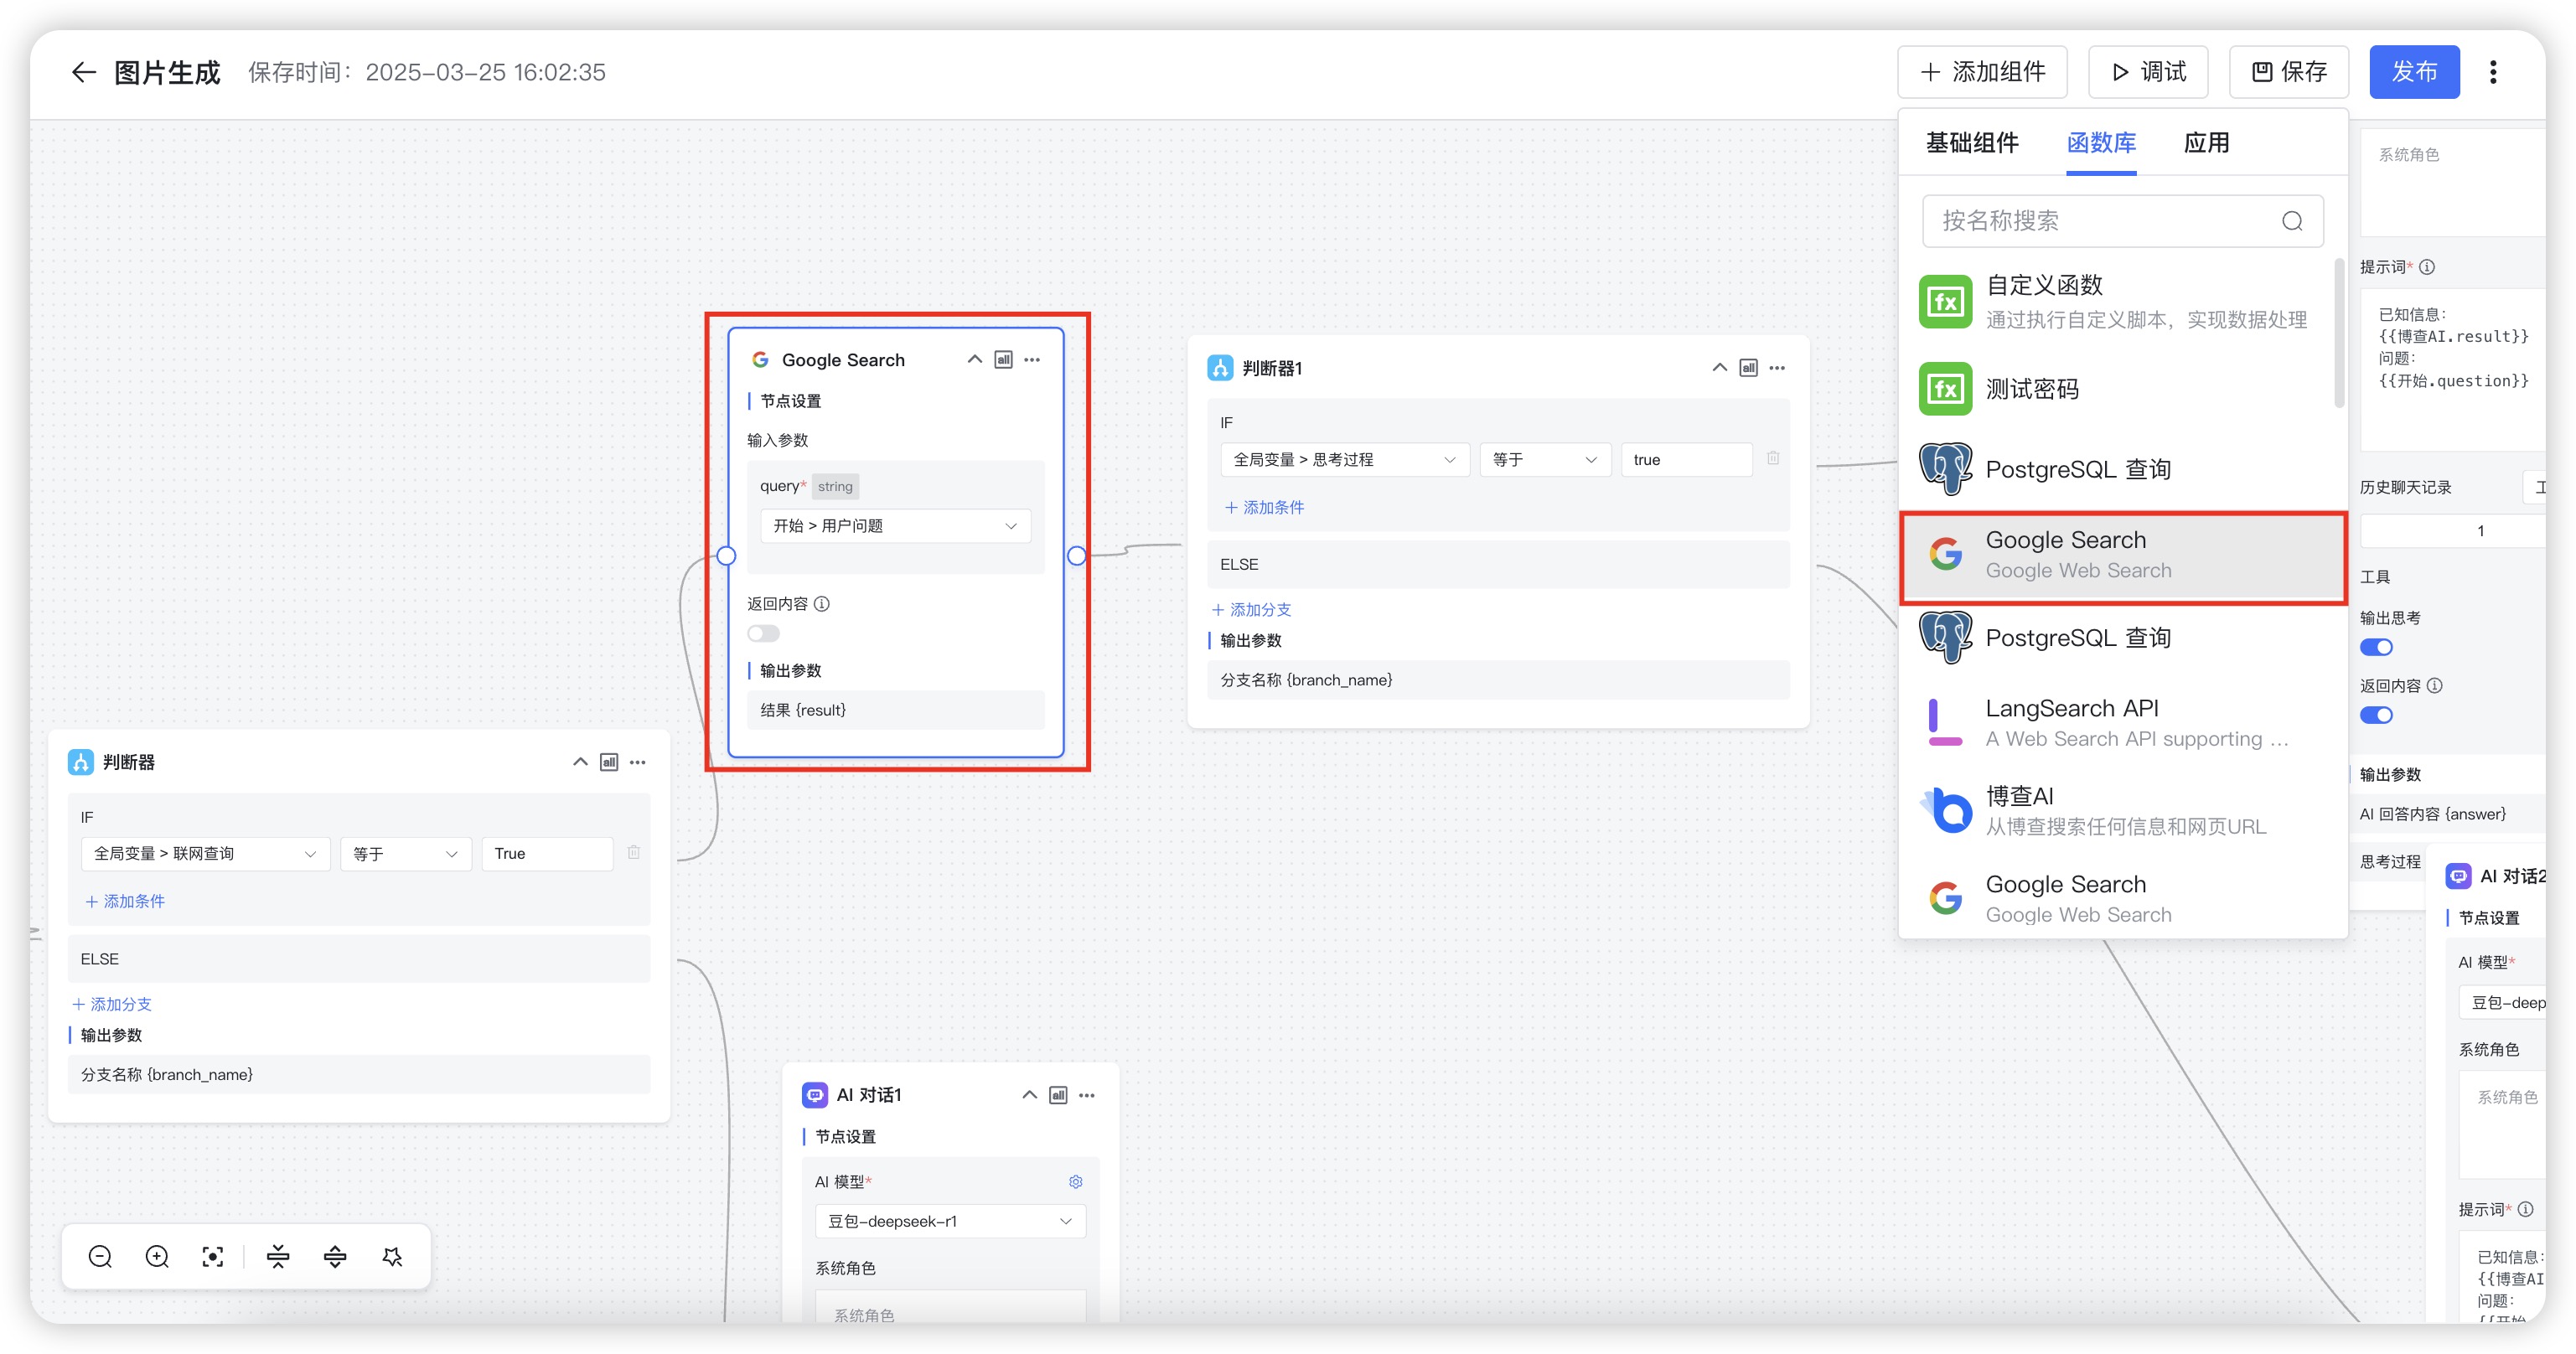Click the collapse all nodes icon
This screenshot has height=1354, width=2576.
point(278,1257)
